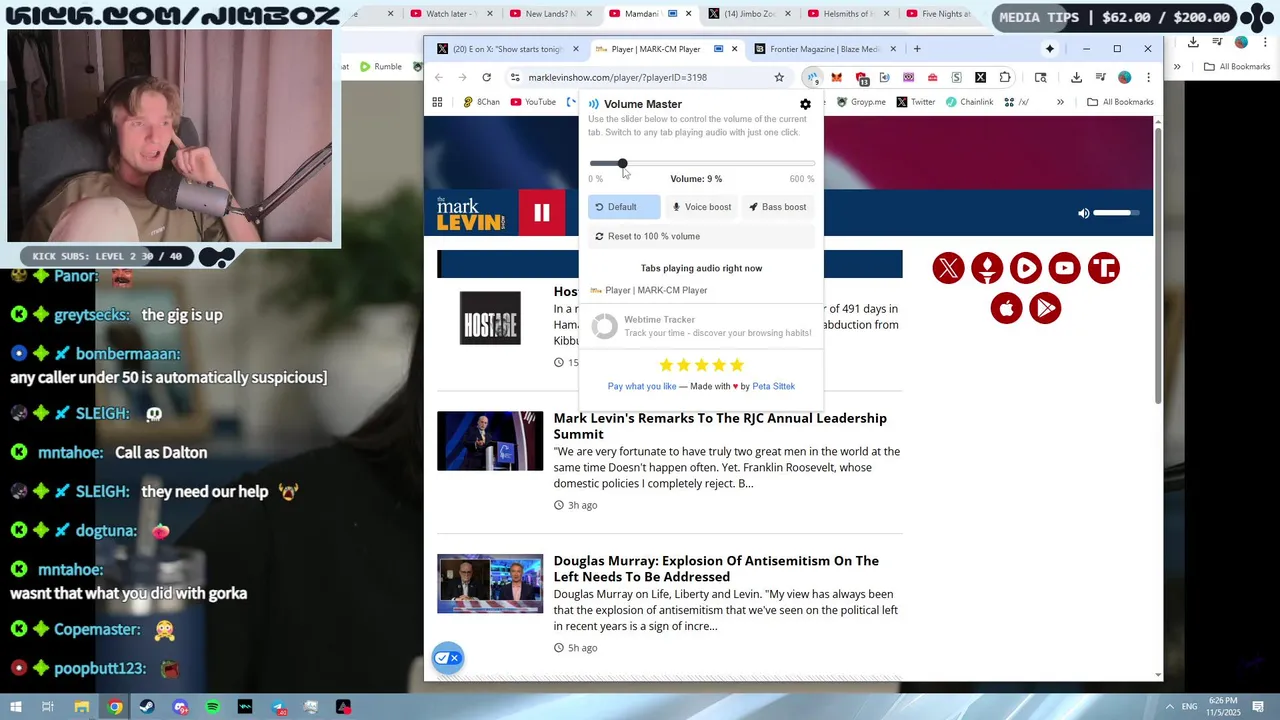1280x720 pixels.
Task: Pause the Mark Levin player
Action: click(542, 212)
